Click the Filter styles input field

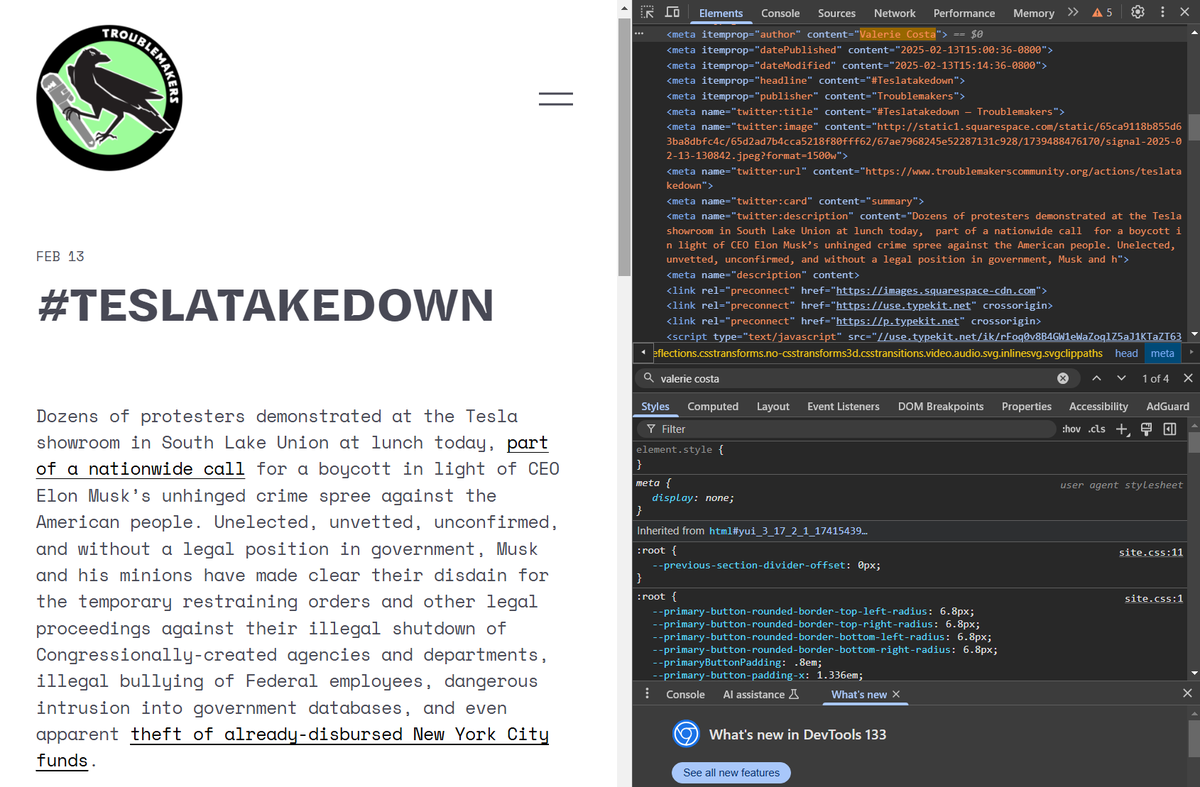846,429
